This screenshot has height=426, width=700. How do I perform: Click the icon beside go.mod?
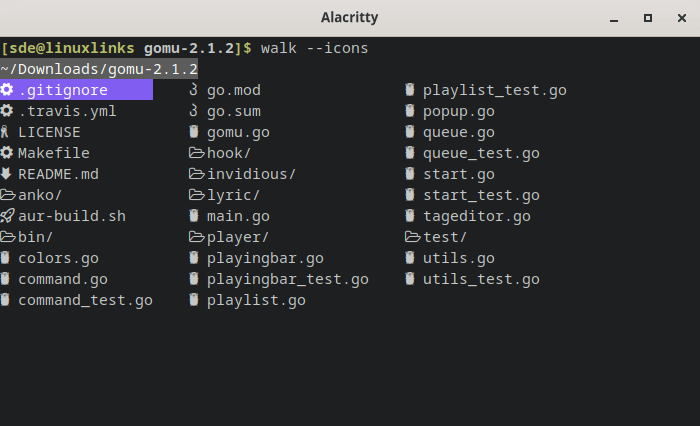193,90
